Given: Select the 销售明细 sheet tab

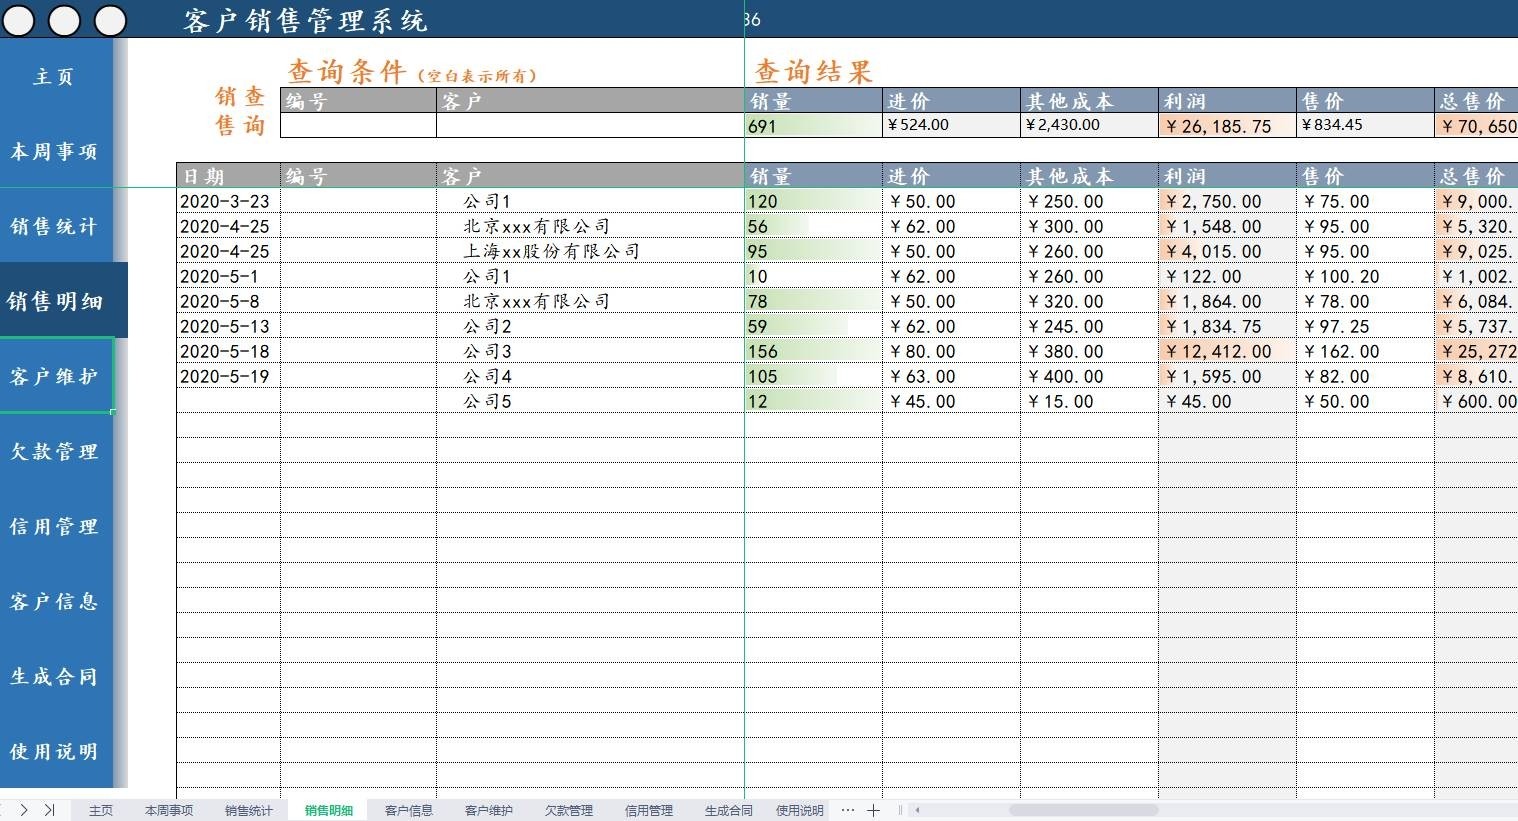Looking at the screenshot, I should [329, 810].
